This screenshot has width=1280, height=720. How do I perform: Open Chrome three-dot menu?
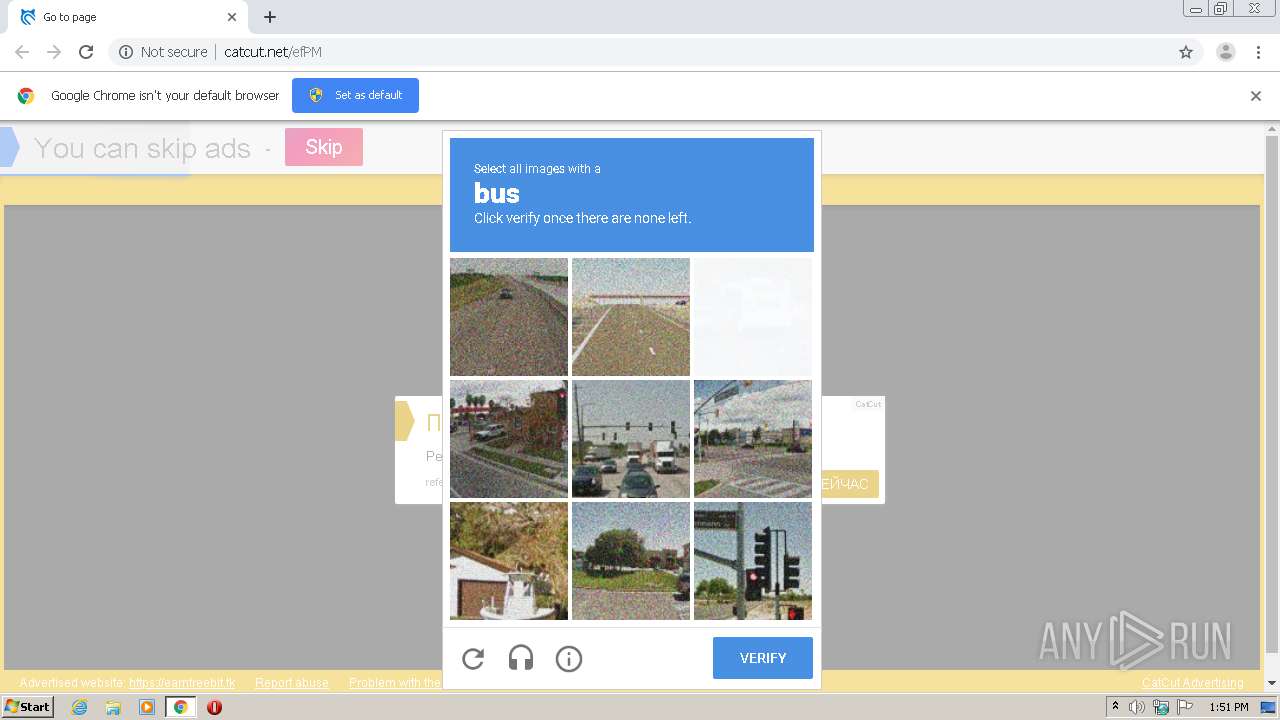click(x=1259, y=52)
